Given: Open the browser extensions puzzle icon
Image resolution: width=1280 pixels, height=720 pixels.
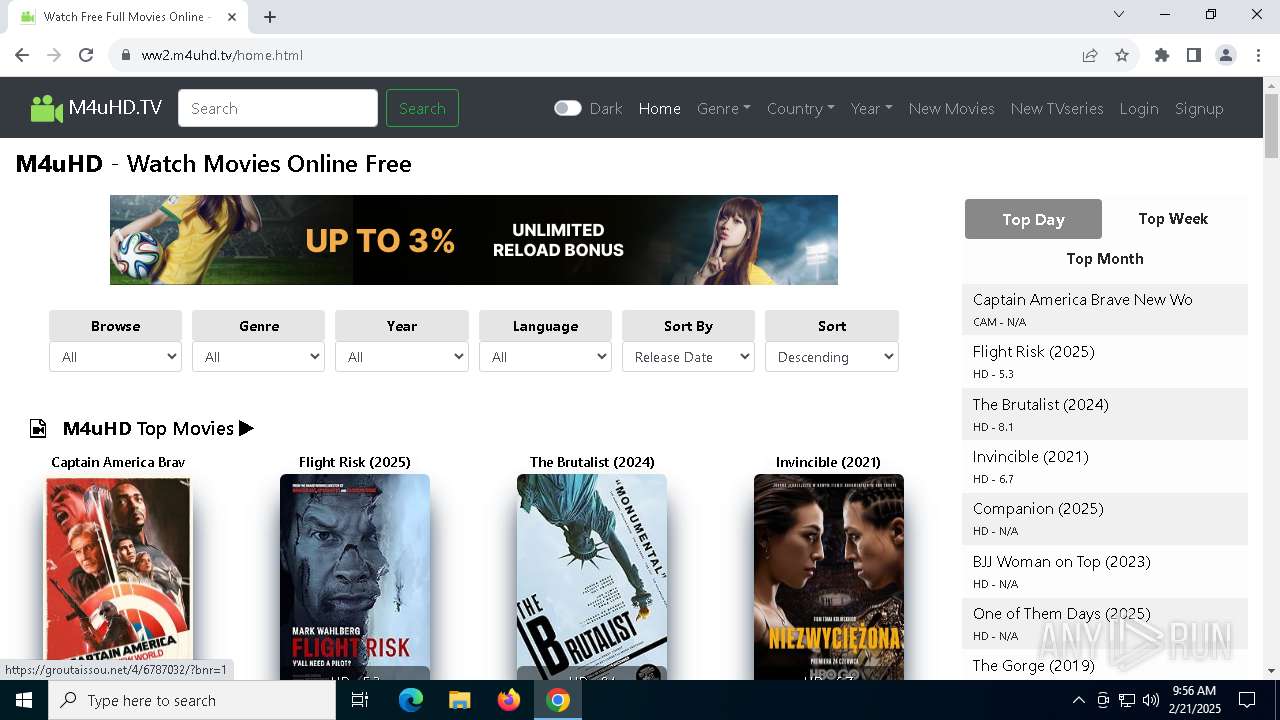Looking at the screenshot, I should point(1162,55).
